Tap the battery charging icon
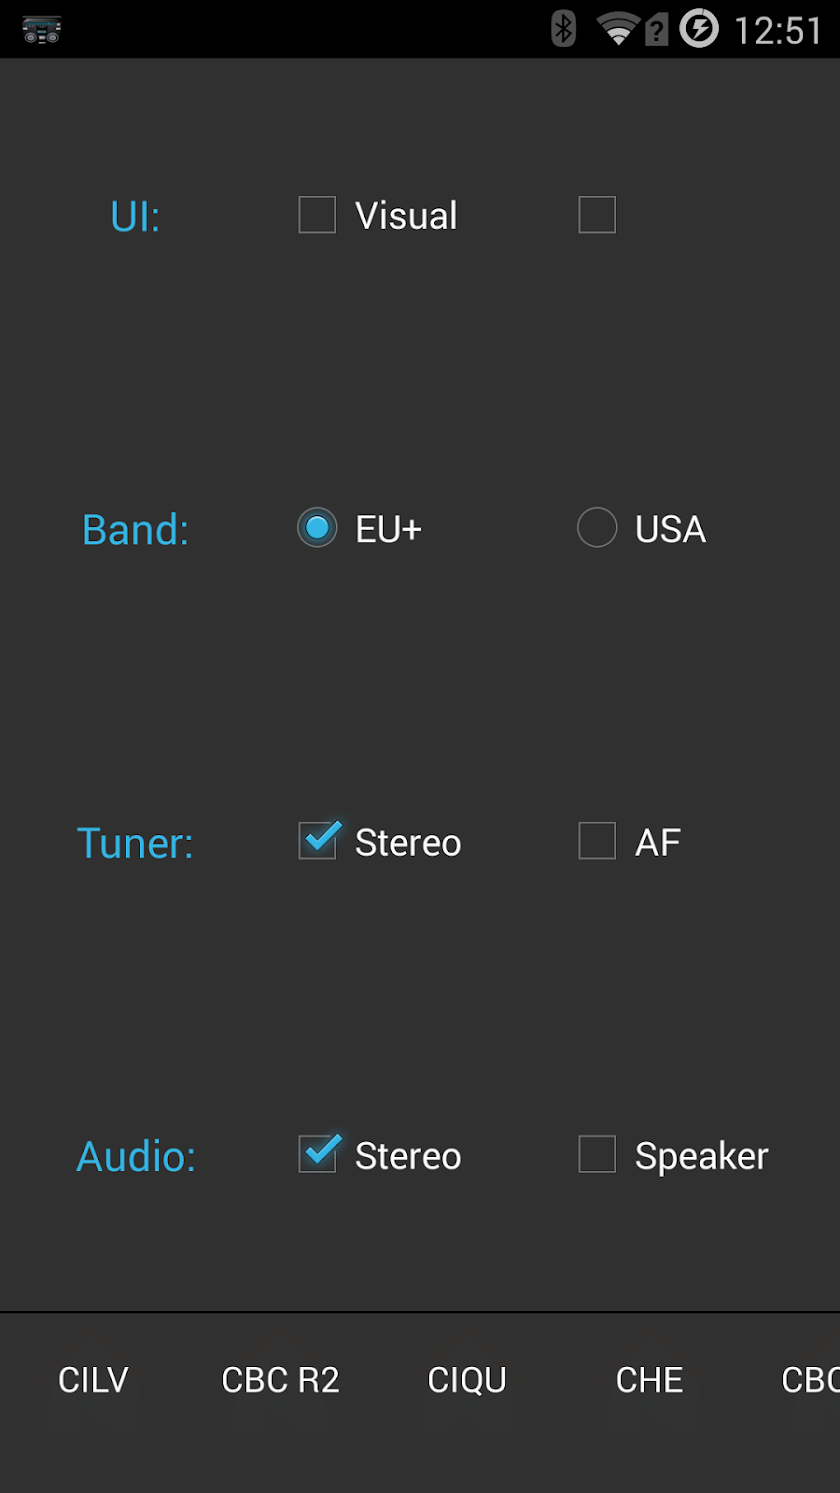The height and width of the screenshot is (1493, 840). click(699, 29)
